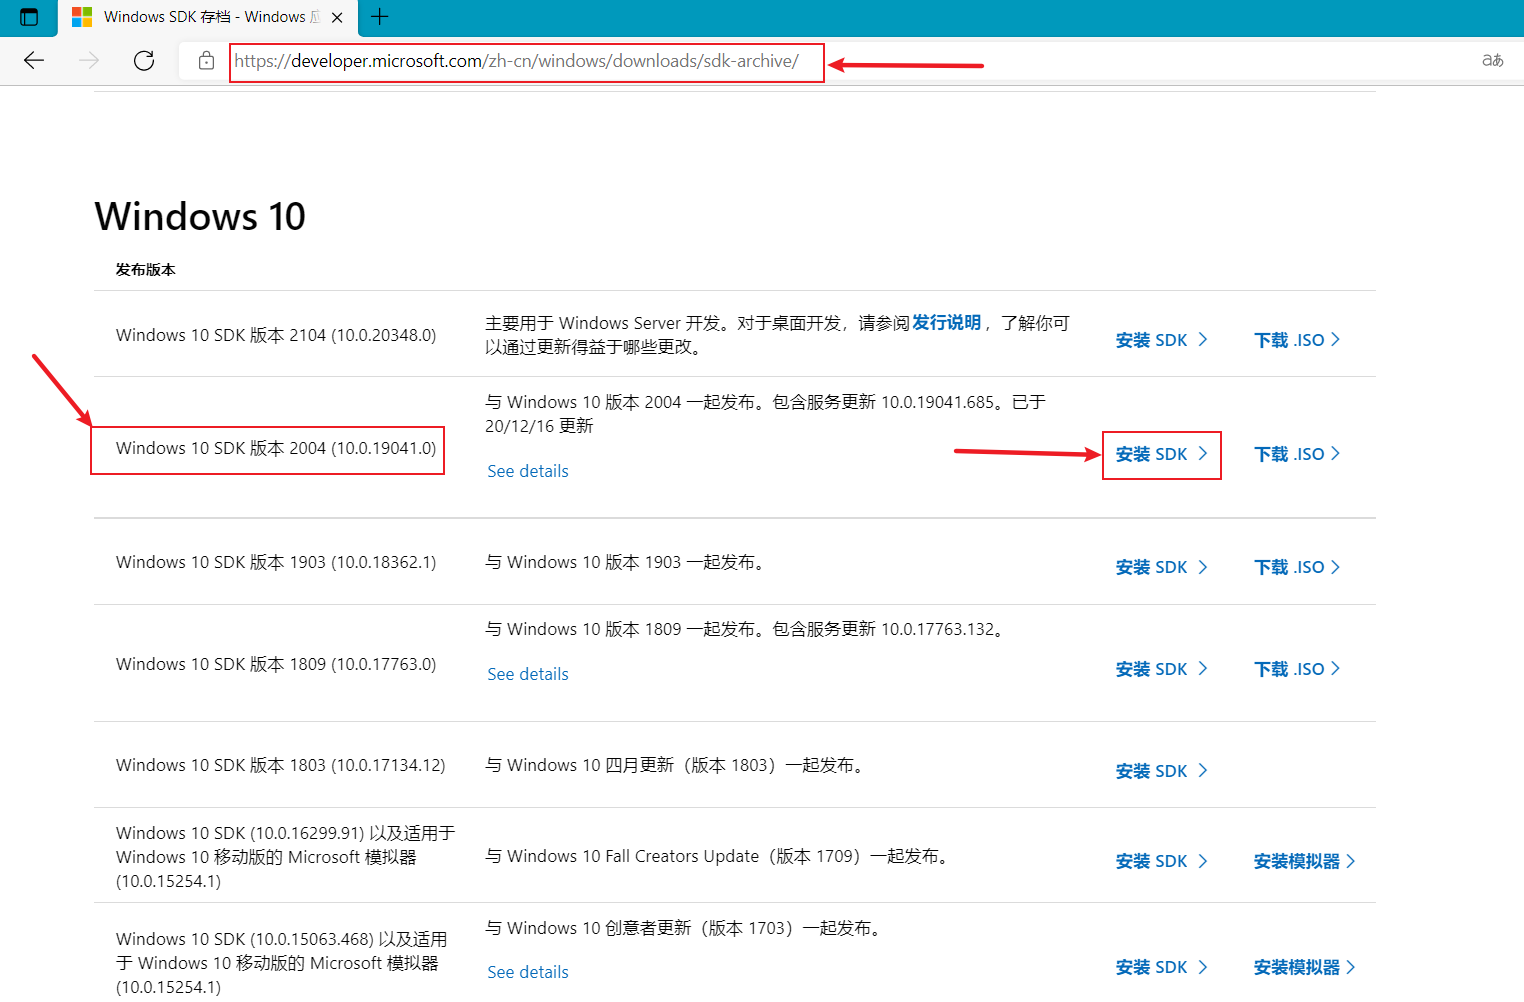Click description 与 Windows 10 版本 1903 一起发布
Viewport: 1524px width, 1002px height.
tap(626, 562)
